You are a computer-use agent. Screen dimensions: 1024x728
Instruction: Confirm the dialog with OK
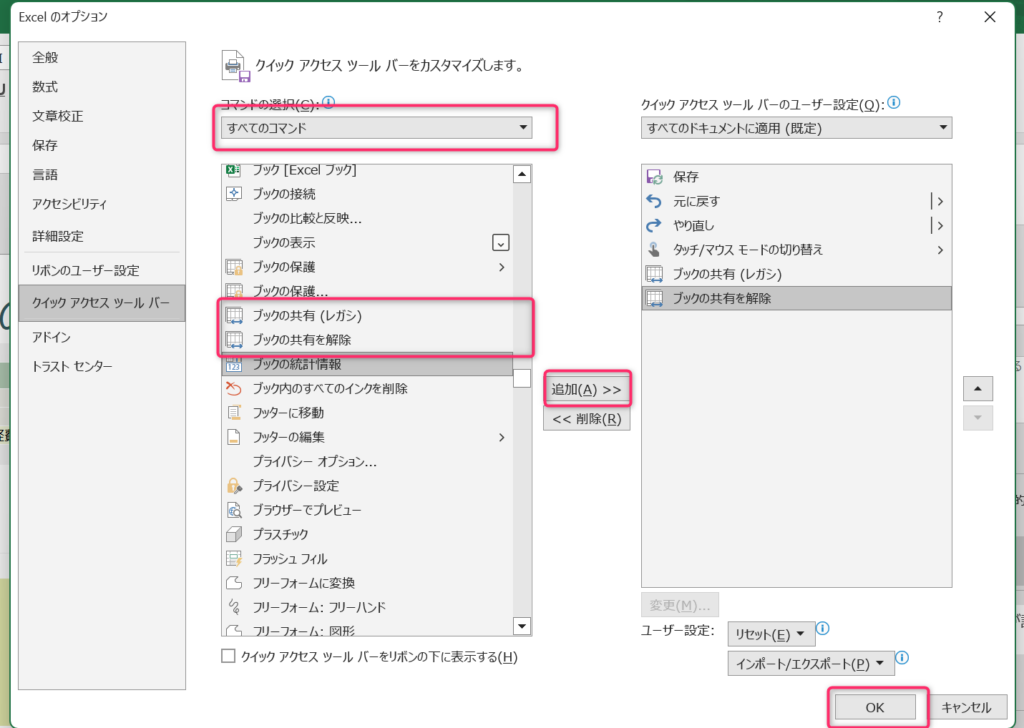click(x=874, y=707)
